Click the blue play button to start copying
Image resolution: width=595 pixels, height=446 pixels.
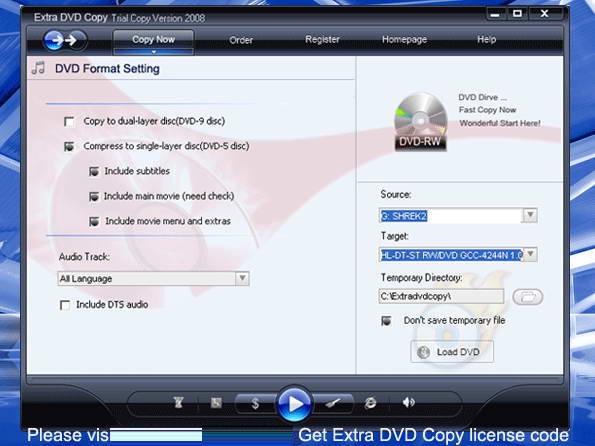[294, 403]
